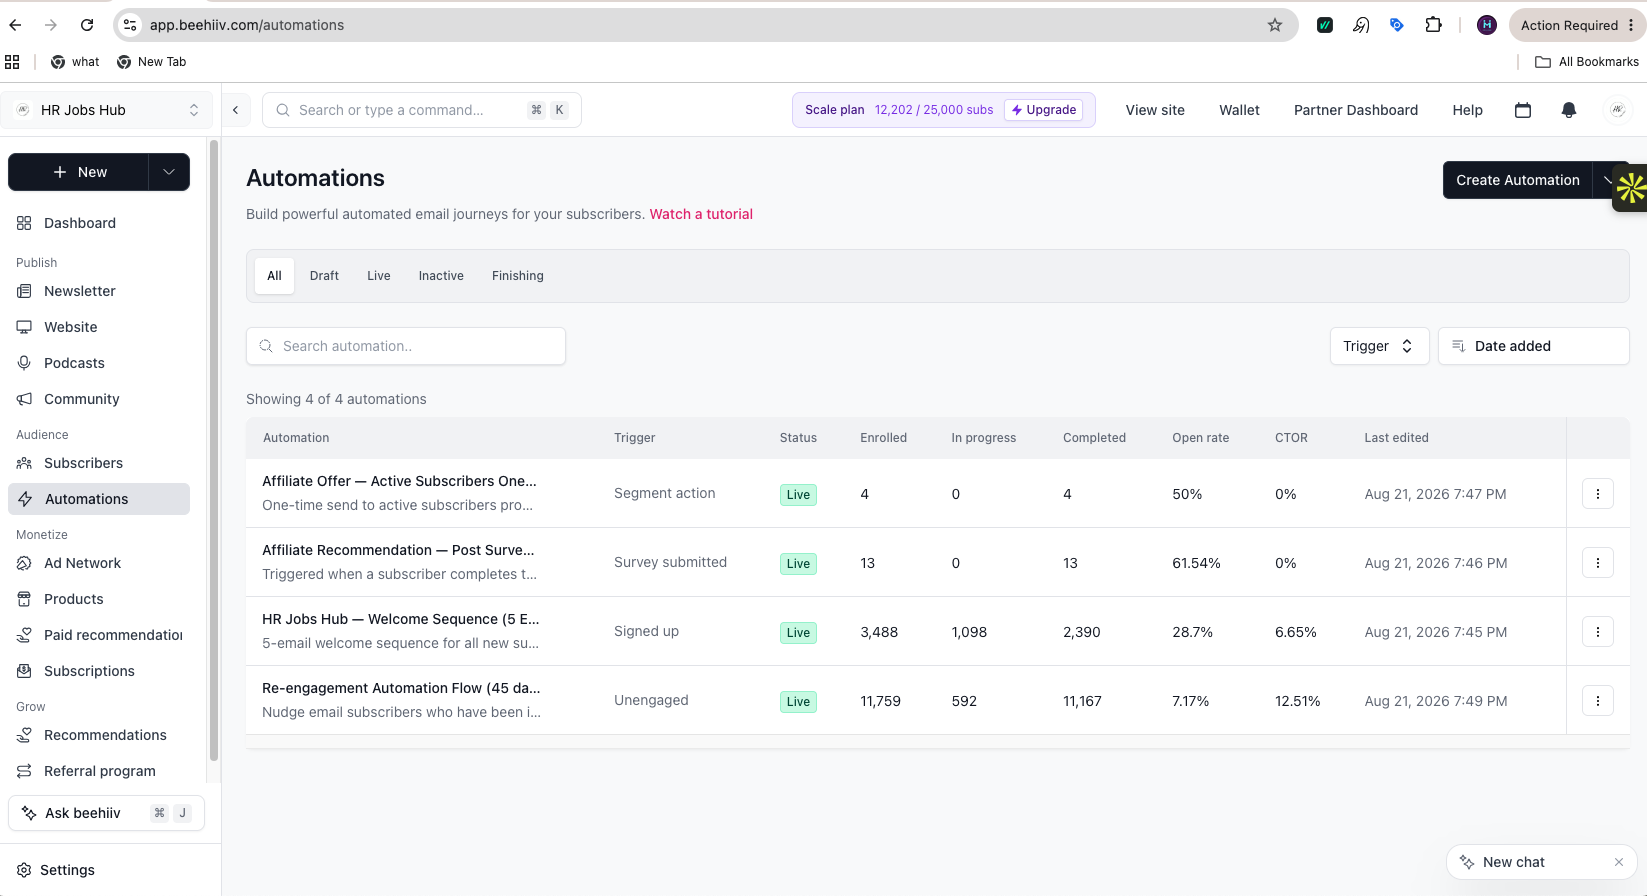Click the Create Automation button
Viewport: 1647px width, 896px height.
coord(1517,180)
